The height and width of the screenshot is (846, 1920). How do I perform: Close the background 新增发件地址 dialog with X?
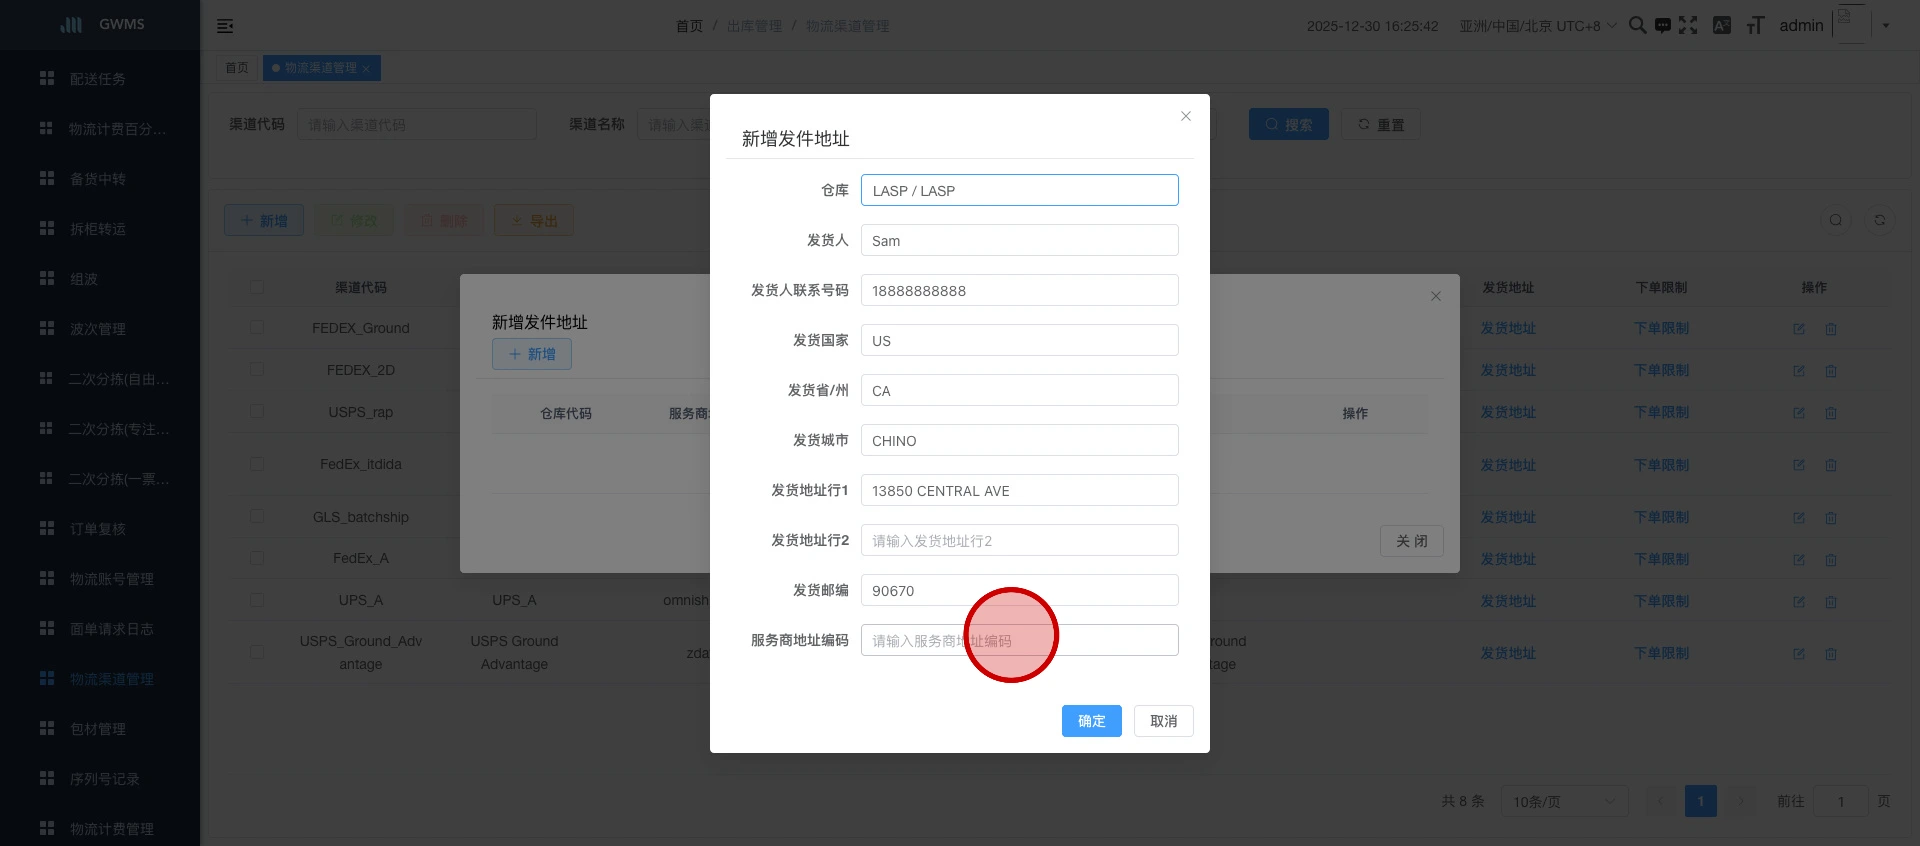(1436, 296)
